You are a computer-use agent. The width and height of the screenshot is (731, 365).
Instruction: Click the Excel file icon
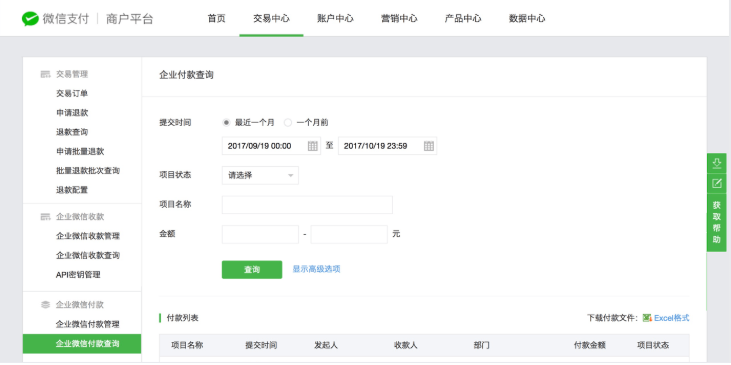[x=647, y=318]
